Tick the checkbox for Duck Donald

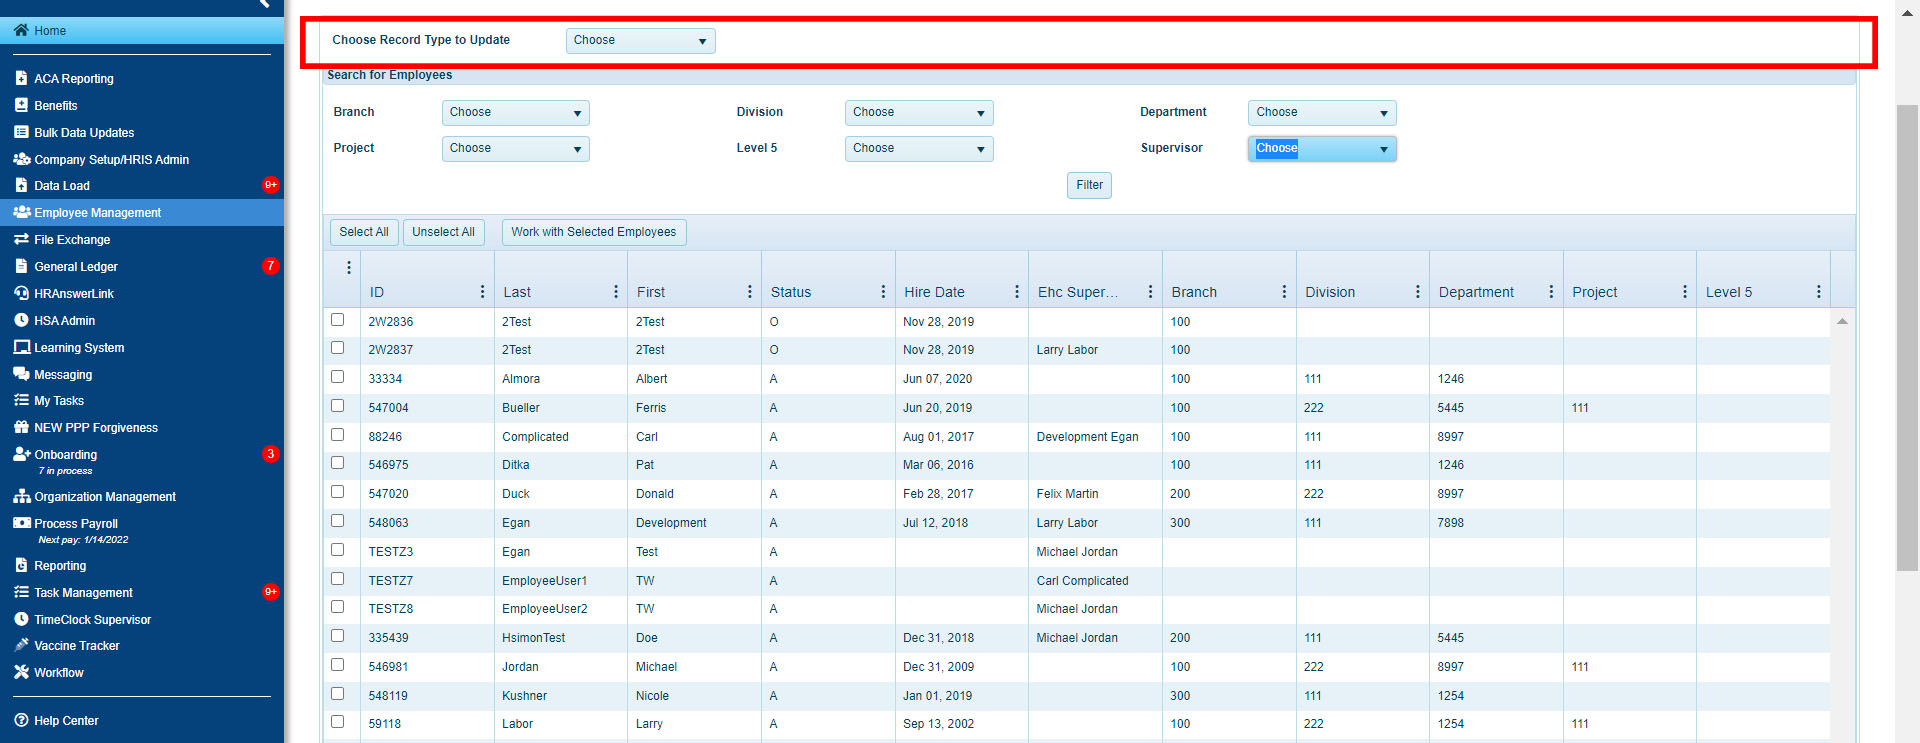pos(337,492)
